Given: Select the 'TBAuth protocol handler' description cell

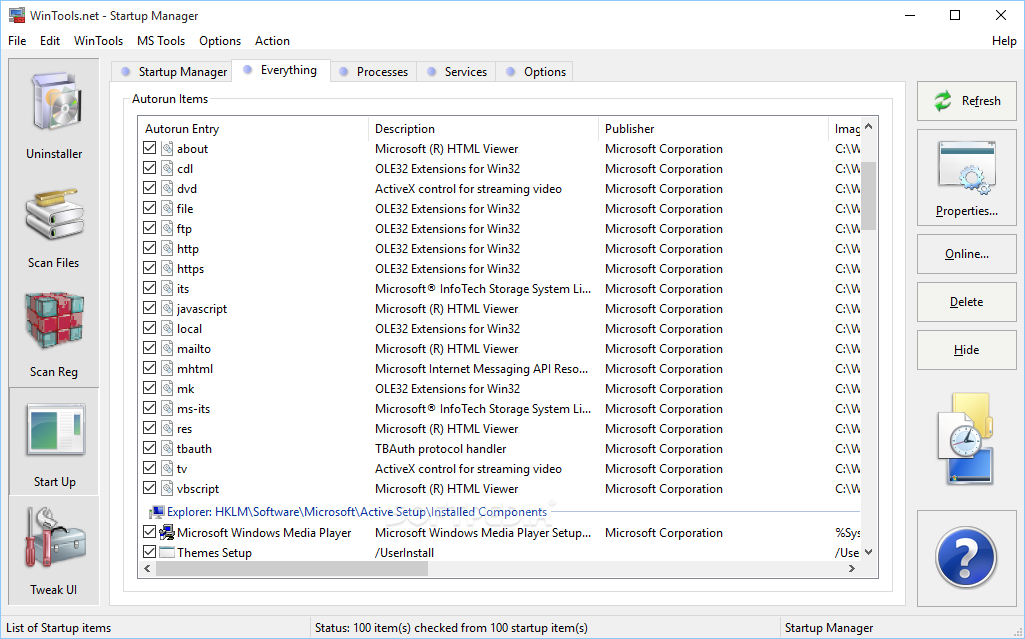Looking at the screenshot, I should (x=441, y=449).
